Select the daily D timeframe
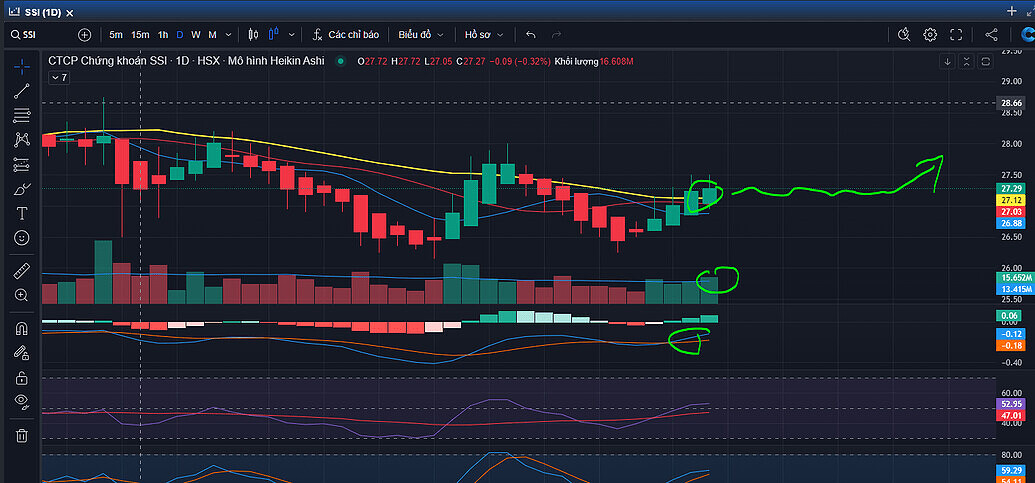Viewport: 1035px width, 483px height. pos(180,35)
